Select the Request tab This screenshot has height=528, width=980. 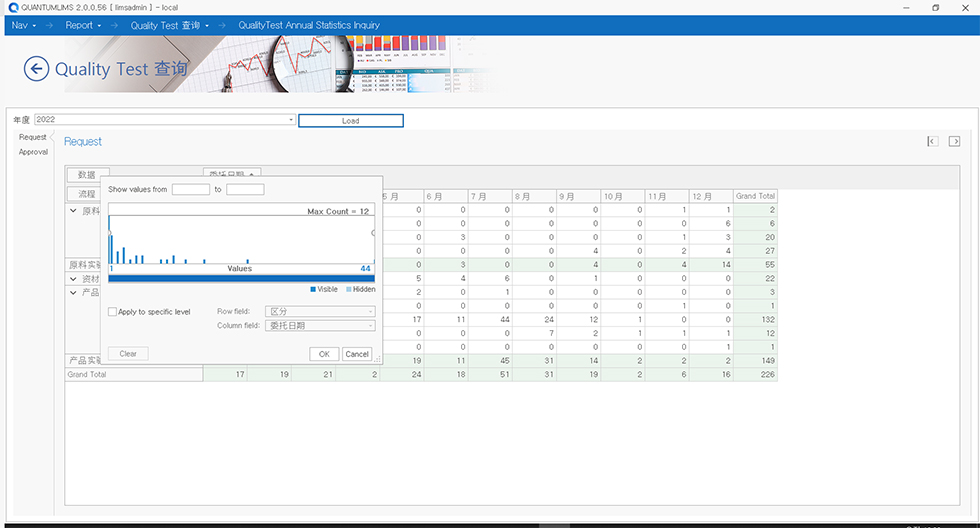[32, 137]
